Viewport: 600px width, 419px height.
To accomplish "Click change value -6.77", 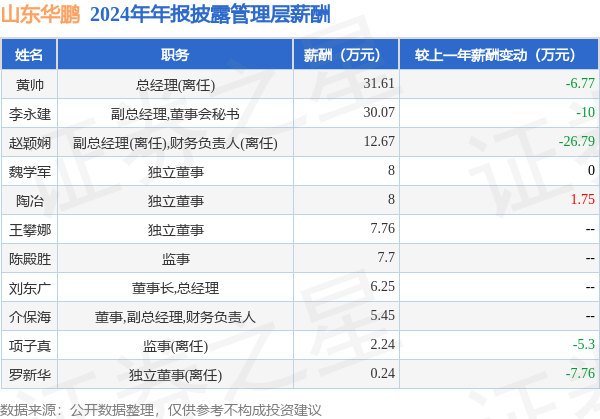I will [x=580, y=83].
